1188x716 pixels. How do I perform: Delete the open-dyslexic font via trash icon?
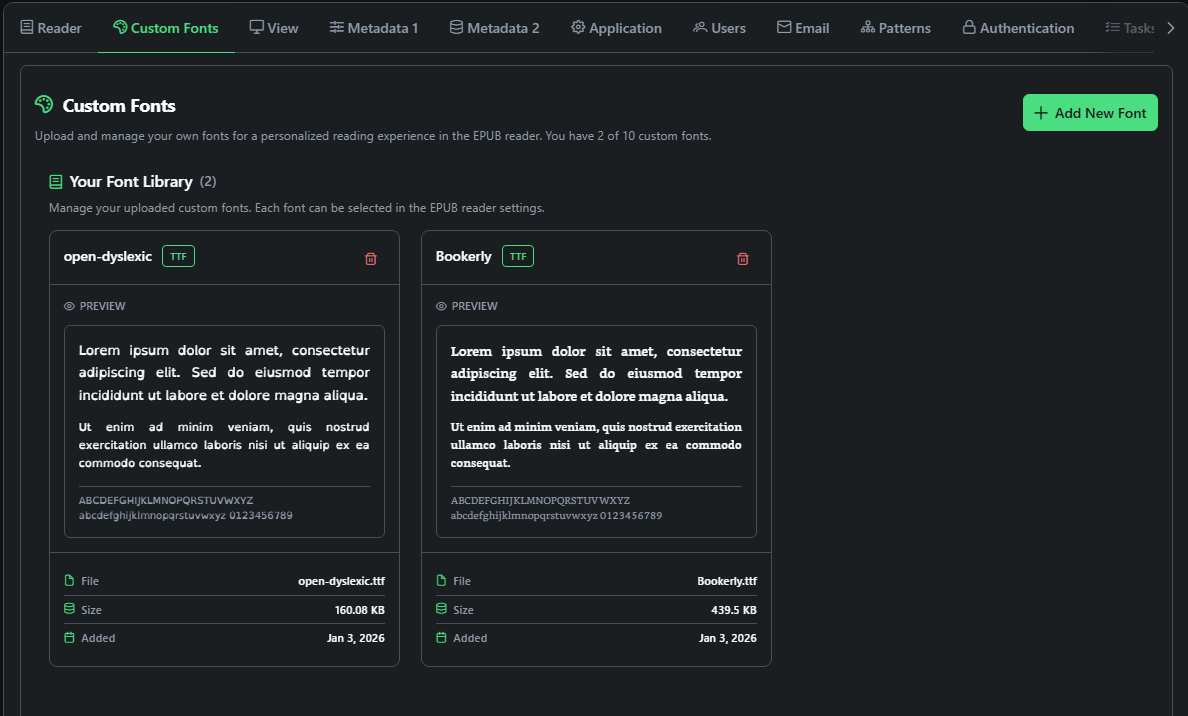tap(371, 259)
